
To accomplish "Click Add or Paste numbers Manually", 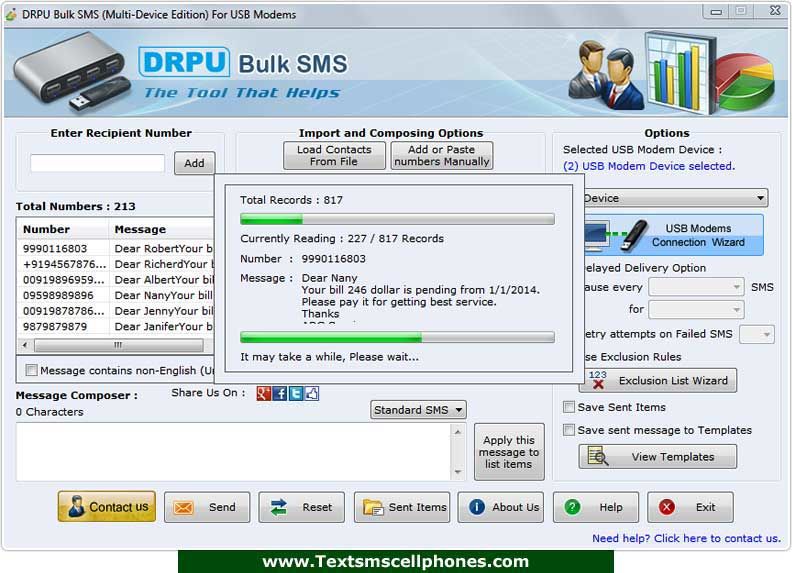I will [x=442, y=156].
